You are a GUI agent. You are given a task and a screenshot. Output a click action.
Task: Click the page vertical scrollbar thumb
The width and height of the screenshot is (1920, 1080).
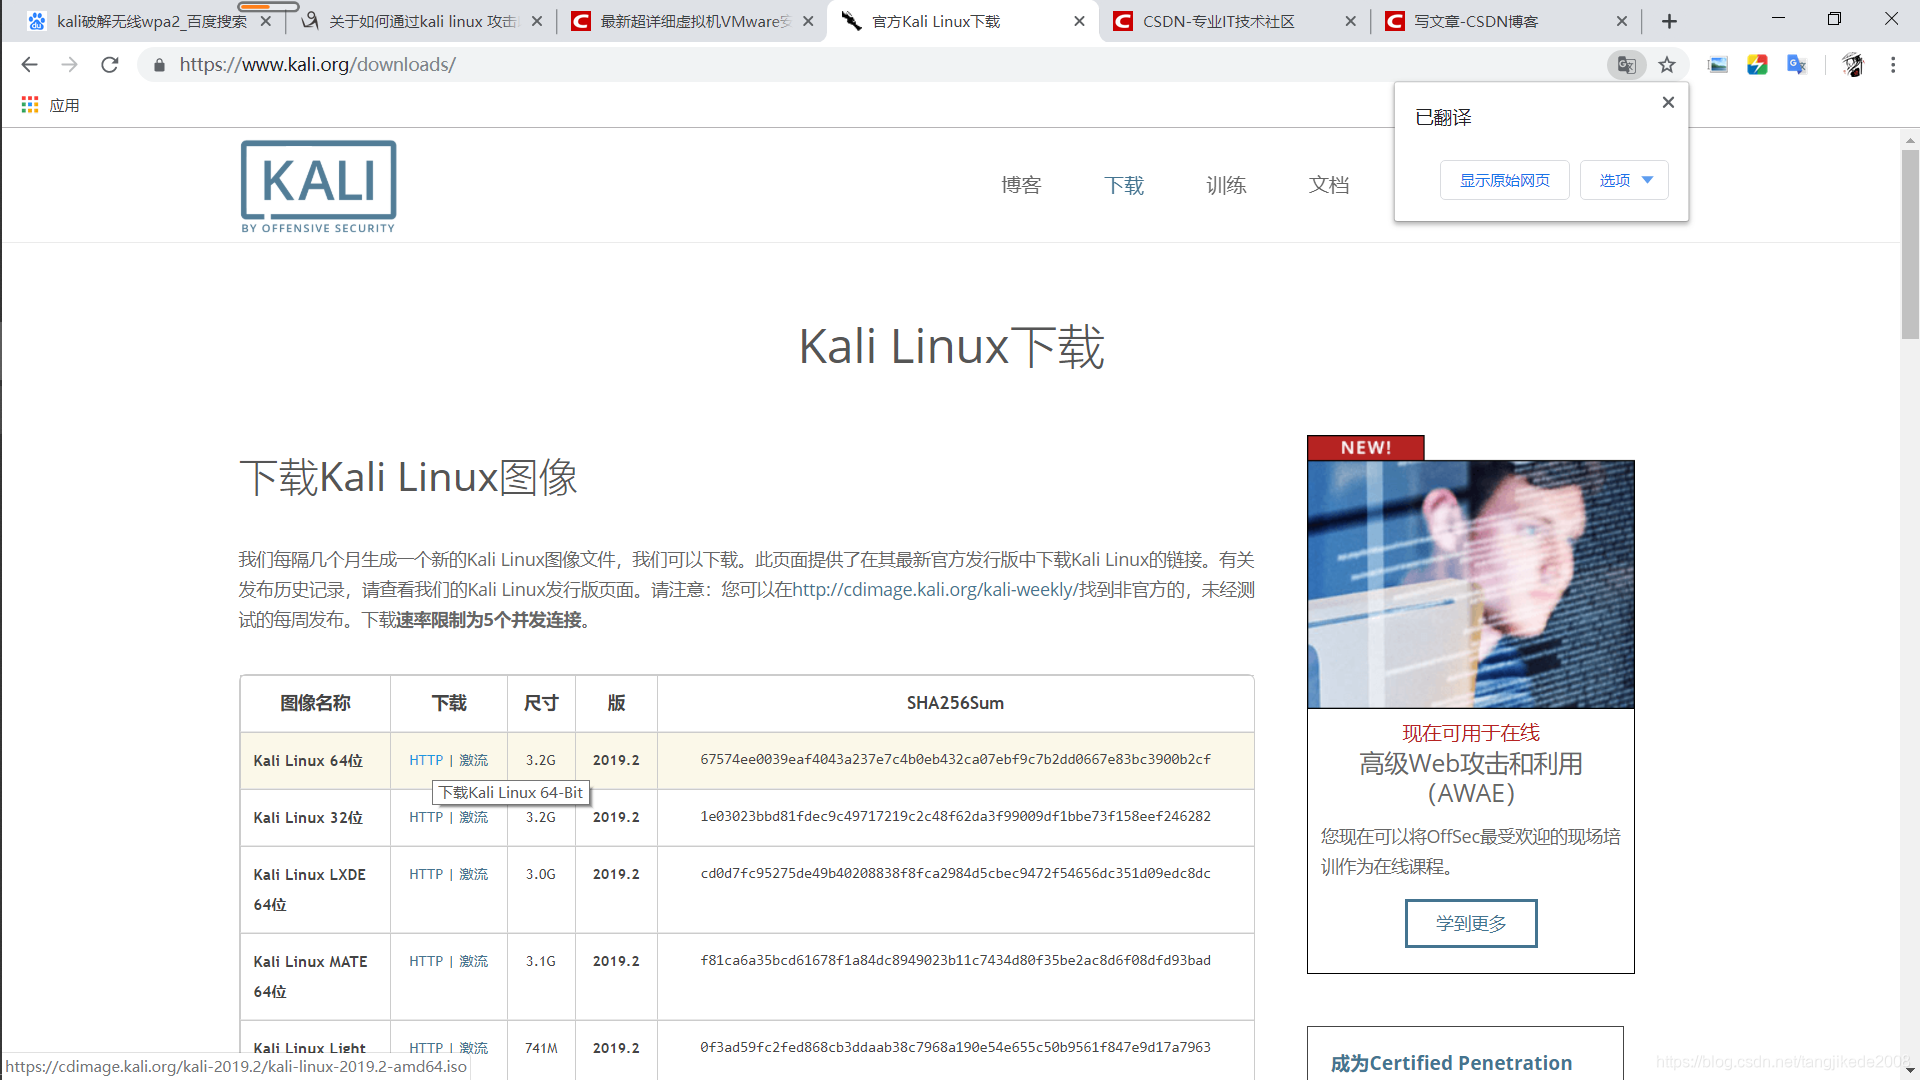click(1910, 245)
